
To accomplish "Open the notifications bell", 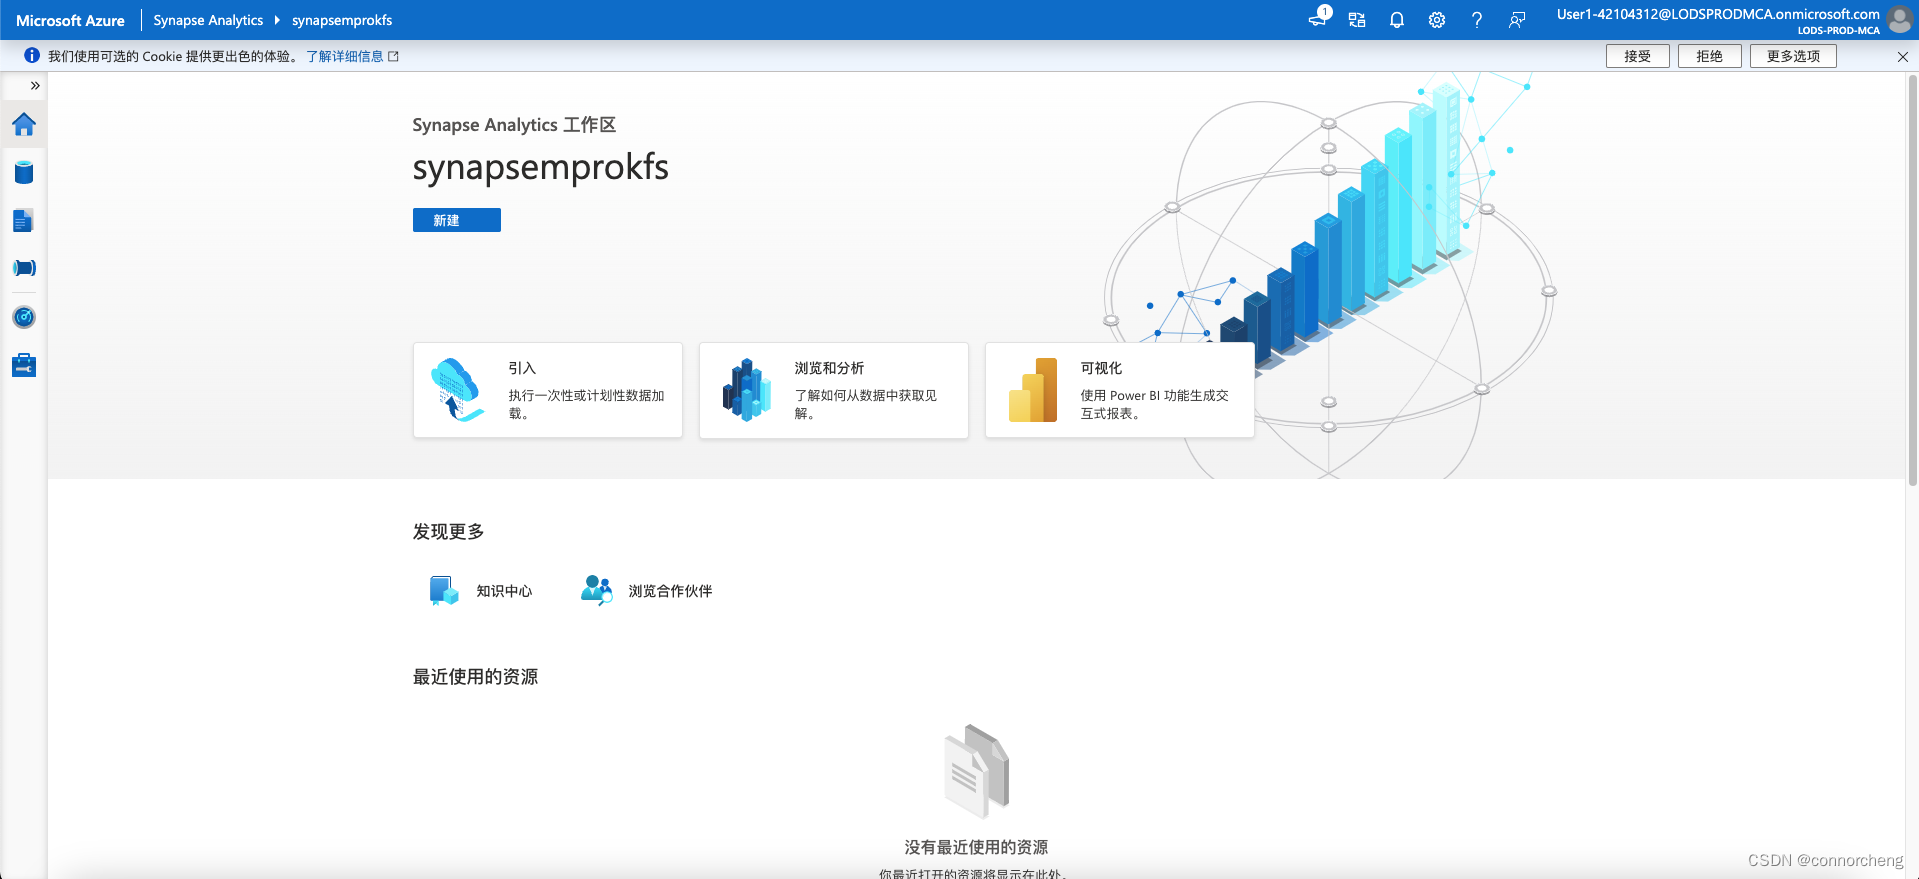I will click(1397, 20).
